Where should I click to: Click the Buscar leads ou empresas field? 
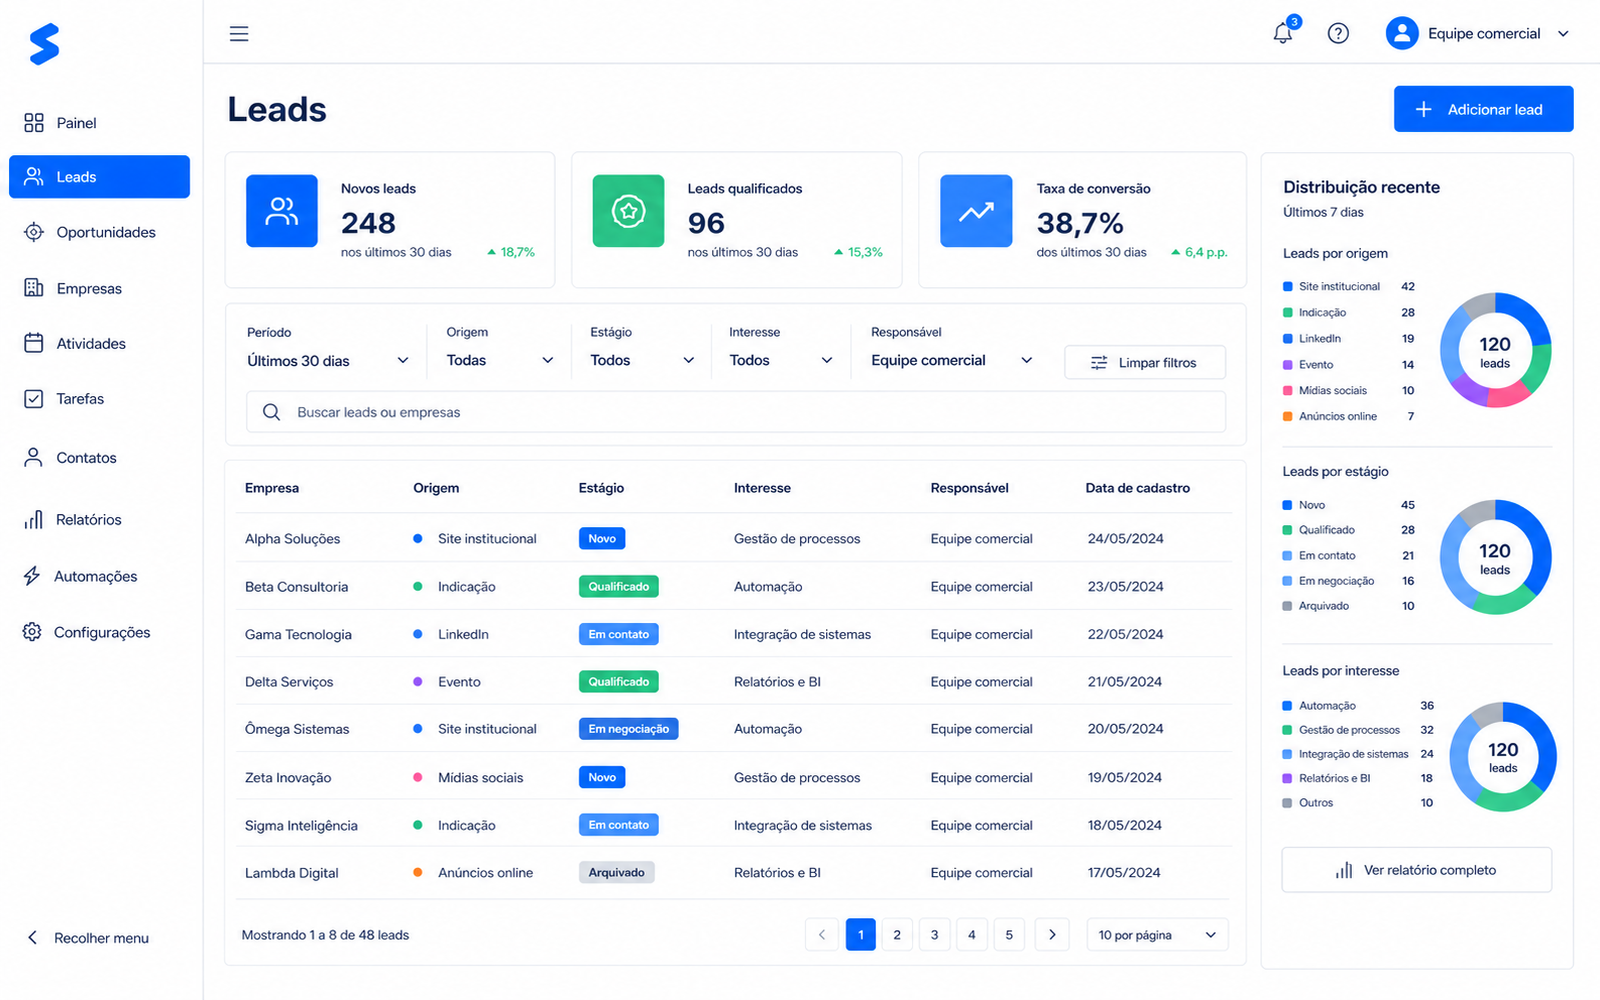(x=736, y=412)
